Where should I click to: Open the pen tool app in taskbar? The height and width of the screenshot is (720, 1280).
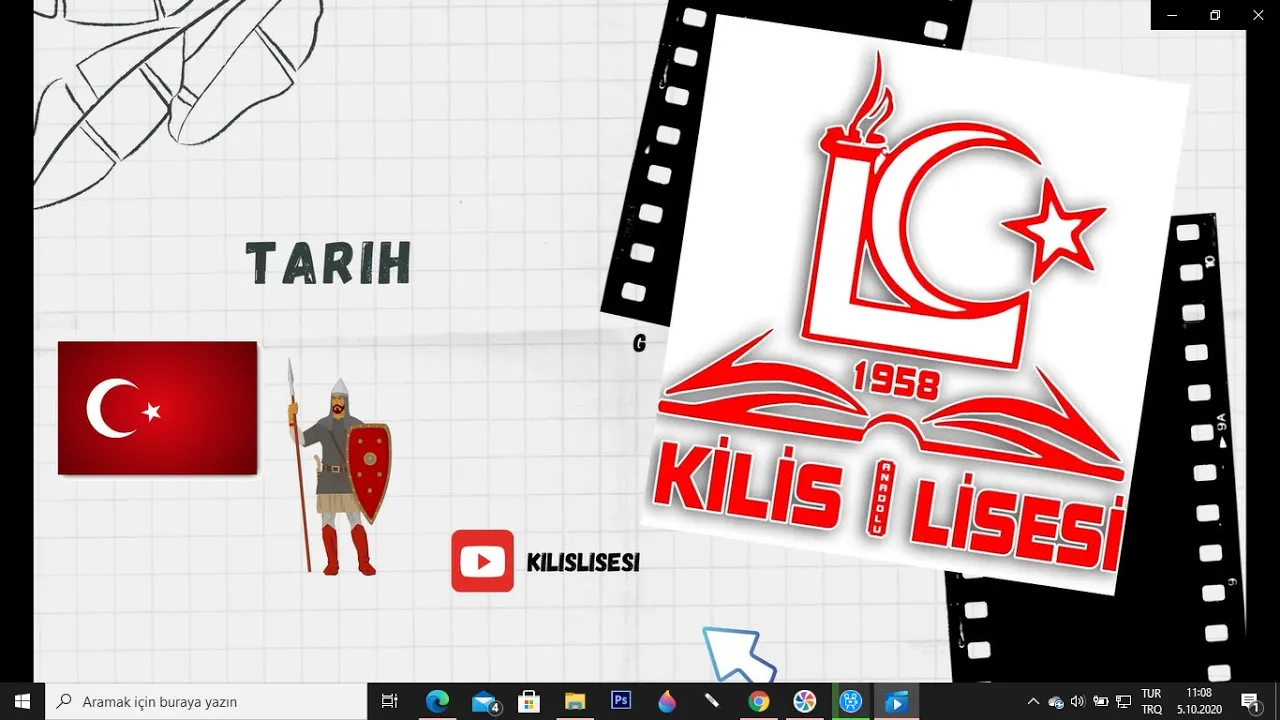coord(712,702)
